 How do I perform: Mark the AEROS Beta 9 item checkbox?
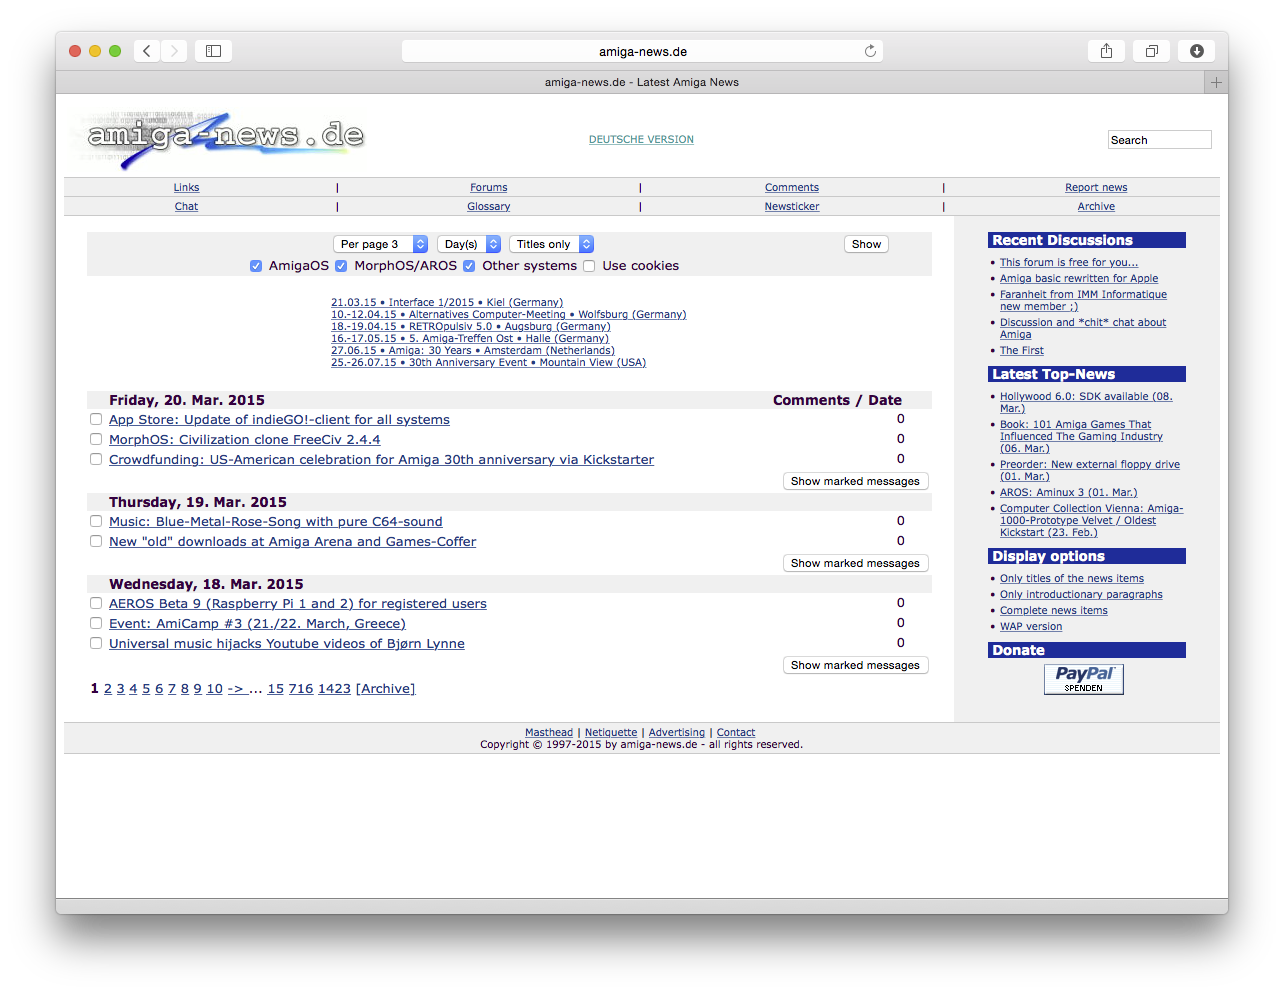click(96, 603)
